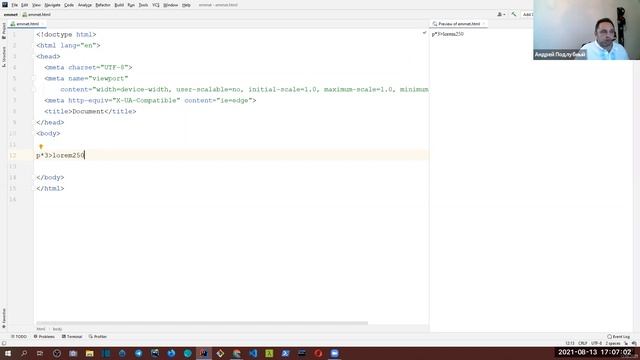Open the Tools menu
The width and height of the screenshot is (640, 360).
click(x=143, y=5)
